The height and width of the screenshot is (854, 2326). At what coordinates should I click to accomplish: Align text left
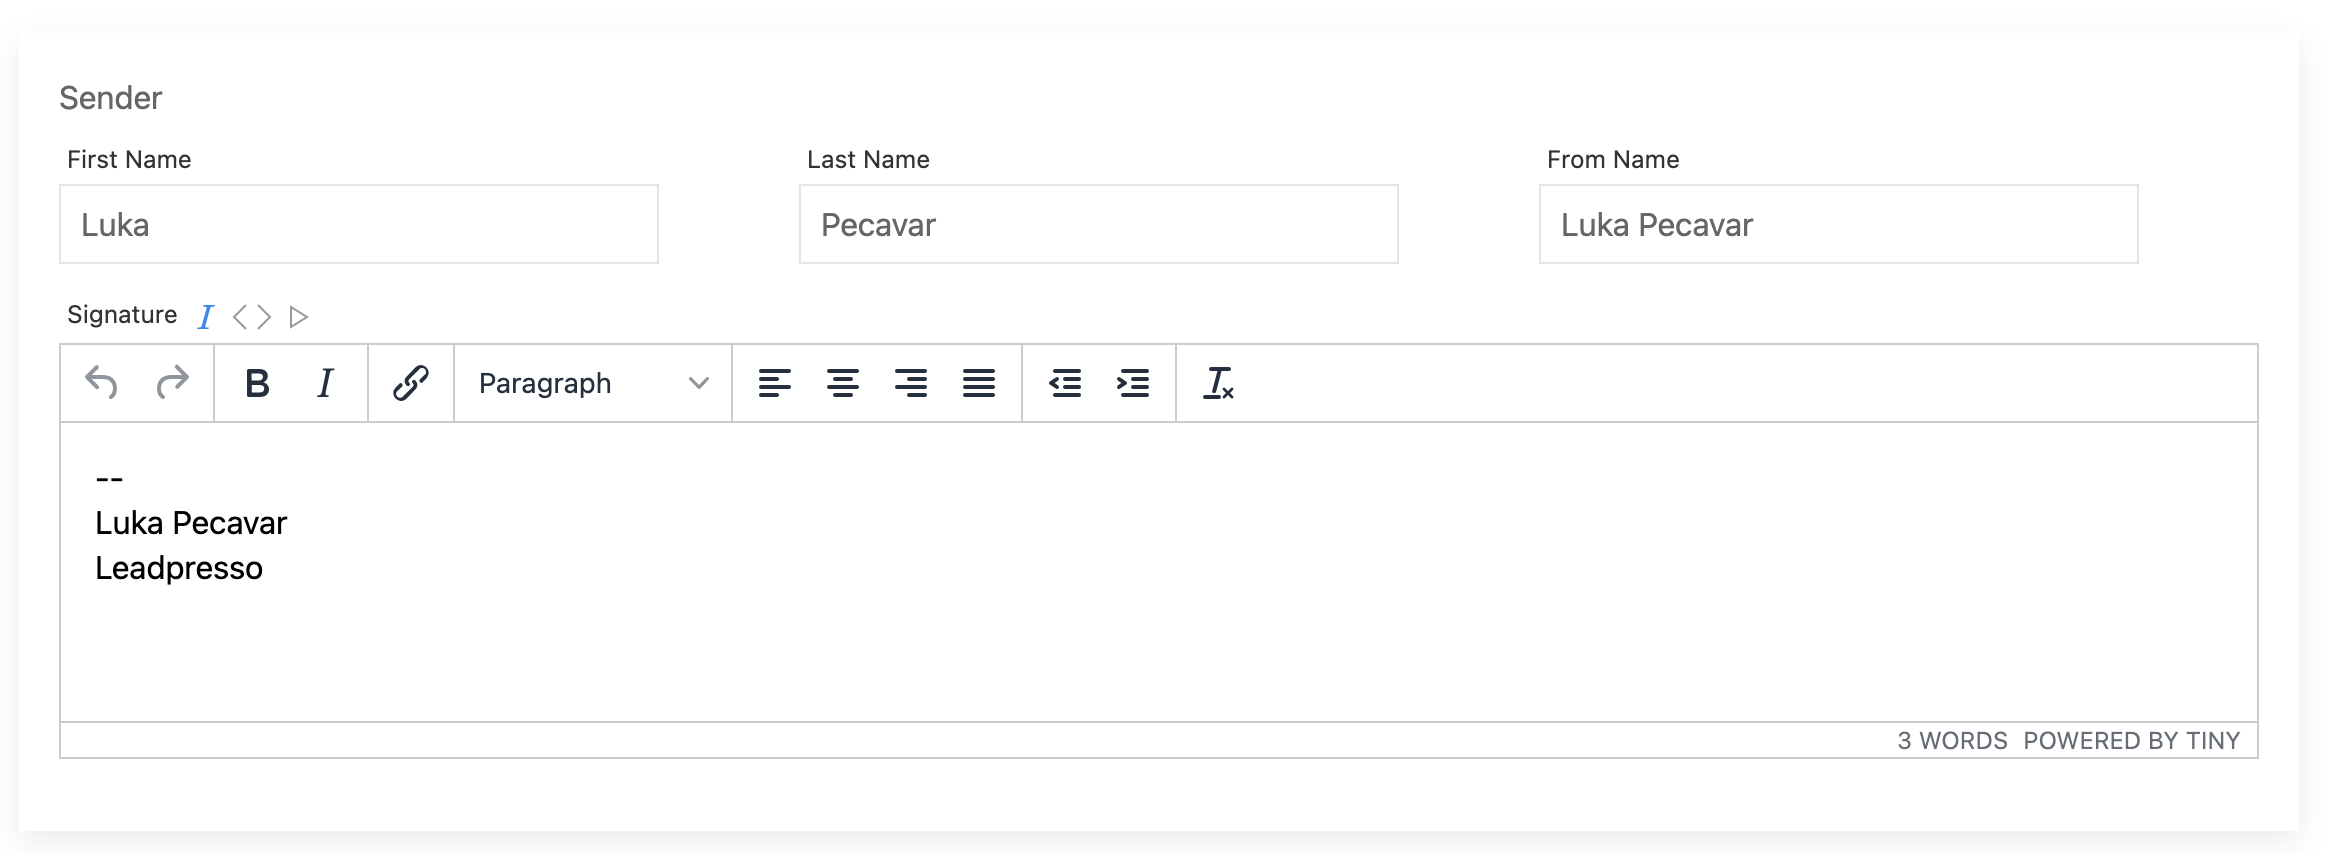(x=775, y=383)
